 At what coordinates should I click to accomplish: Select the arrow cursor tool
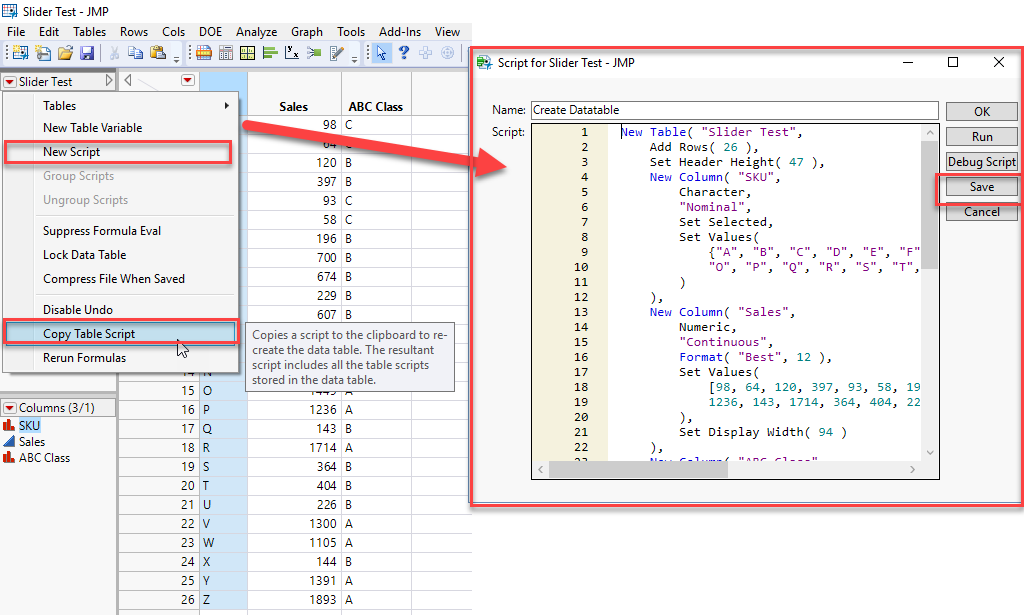382,53
